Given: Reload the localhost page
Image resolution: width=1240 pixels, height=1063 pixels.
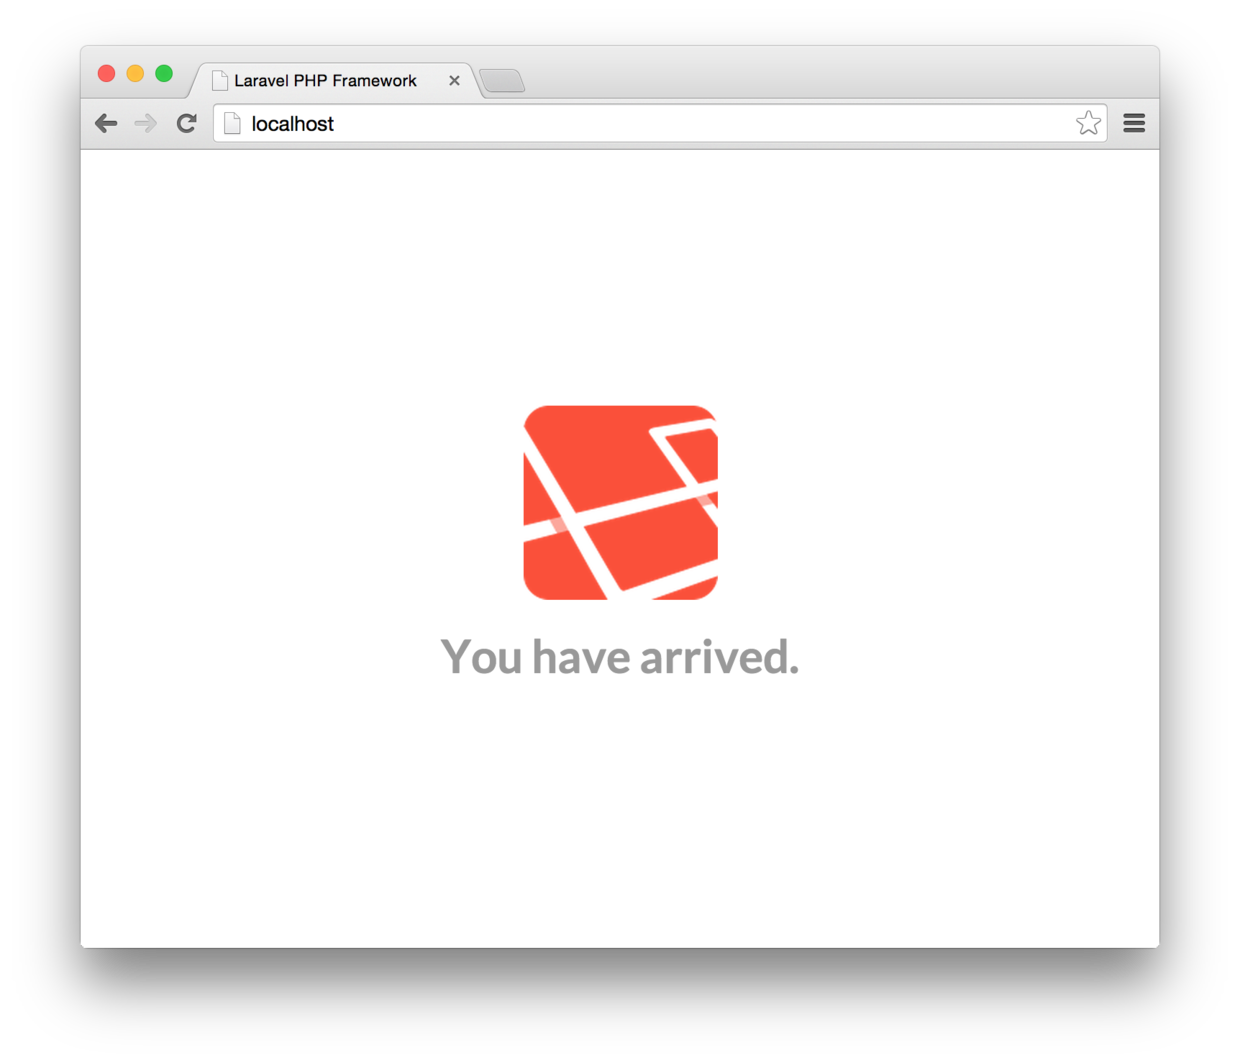Looking at the screenshot, I should [186, 123].
